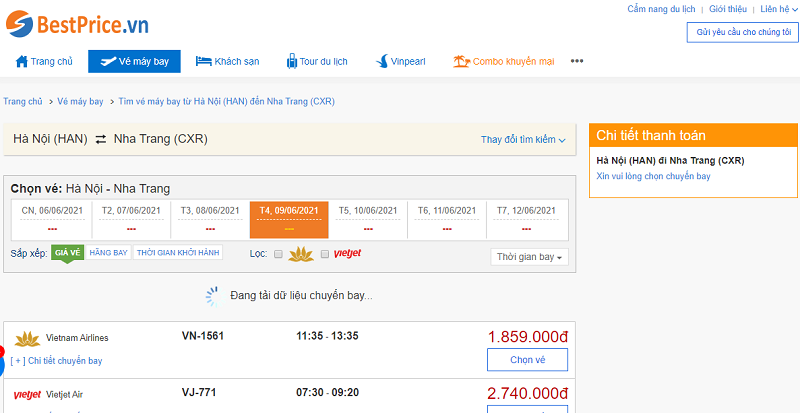Screen dimensions: 800x413
Task: Open the Cẩm nang du lịch link
Action: coord(661,9)
